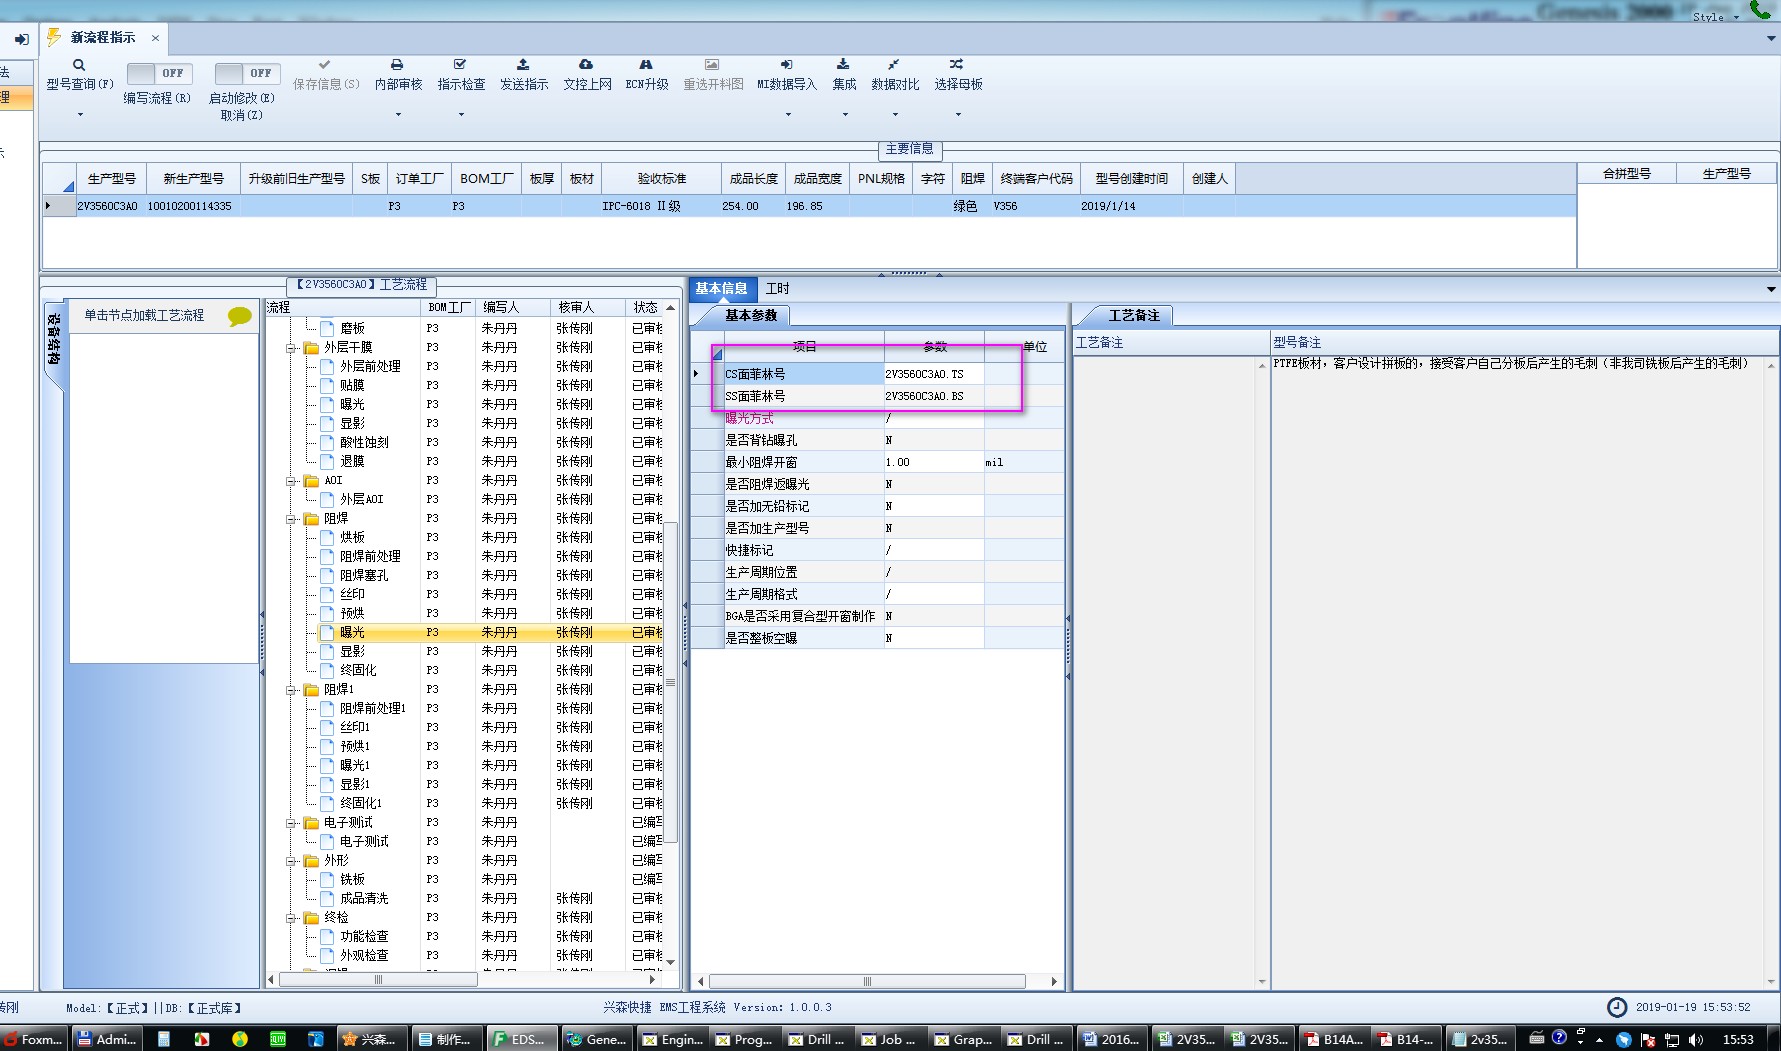The width and height of the screenshot is (1781, 1051).
Task: Click the yellow speech bubble icon
Action: (x=240, y=316)
